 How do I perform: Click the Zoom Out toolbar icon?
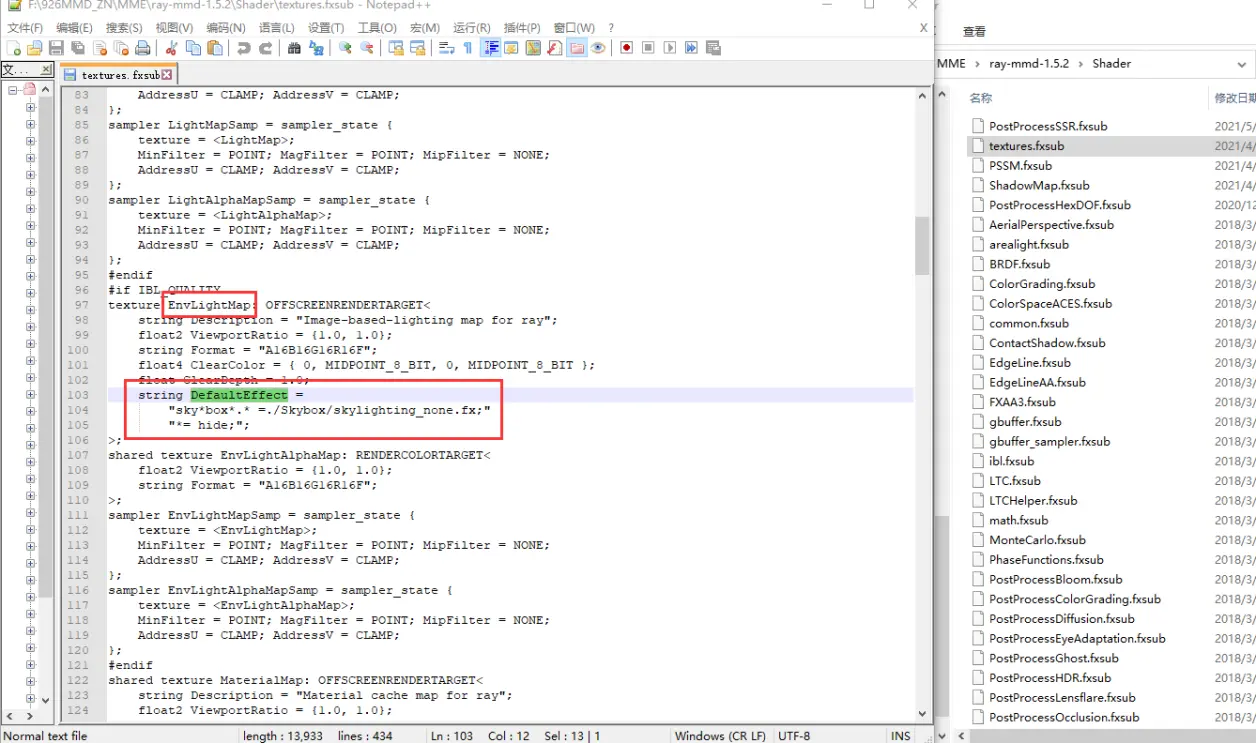[x=366, y=48]
